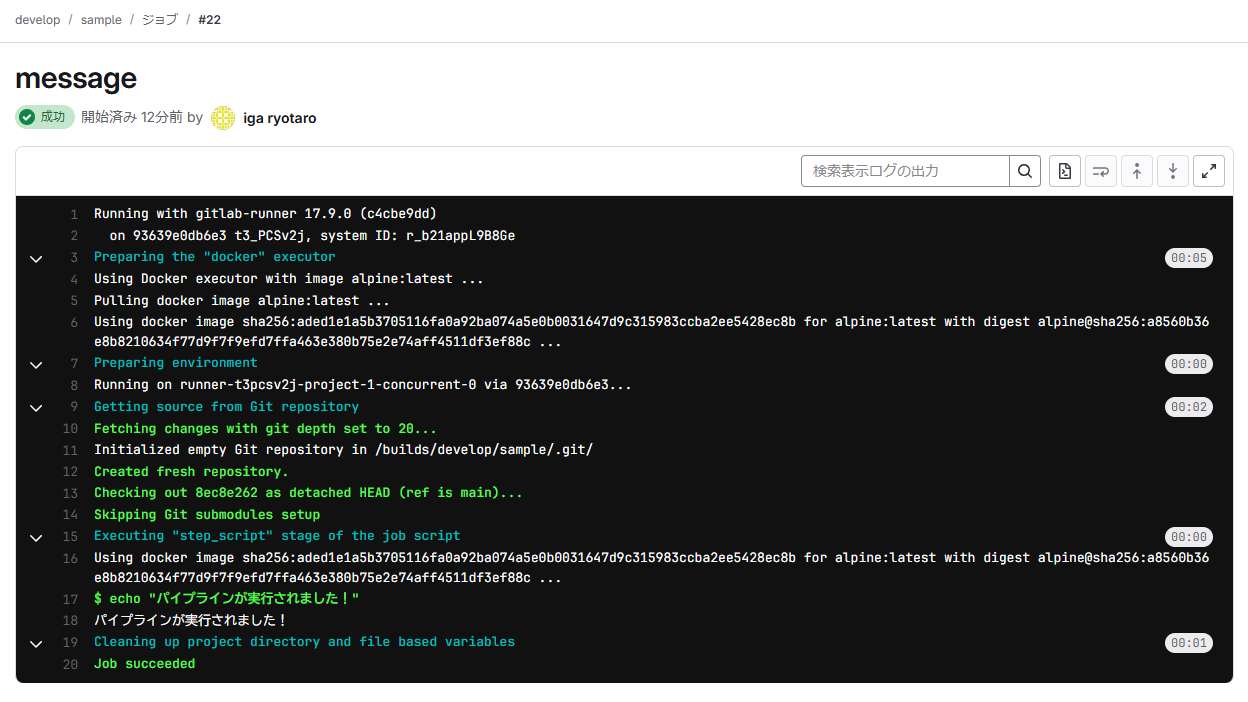Click iga ryotaro's avatar image
1248x702 pixels.
[x=222, y=117]
